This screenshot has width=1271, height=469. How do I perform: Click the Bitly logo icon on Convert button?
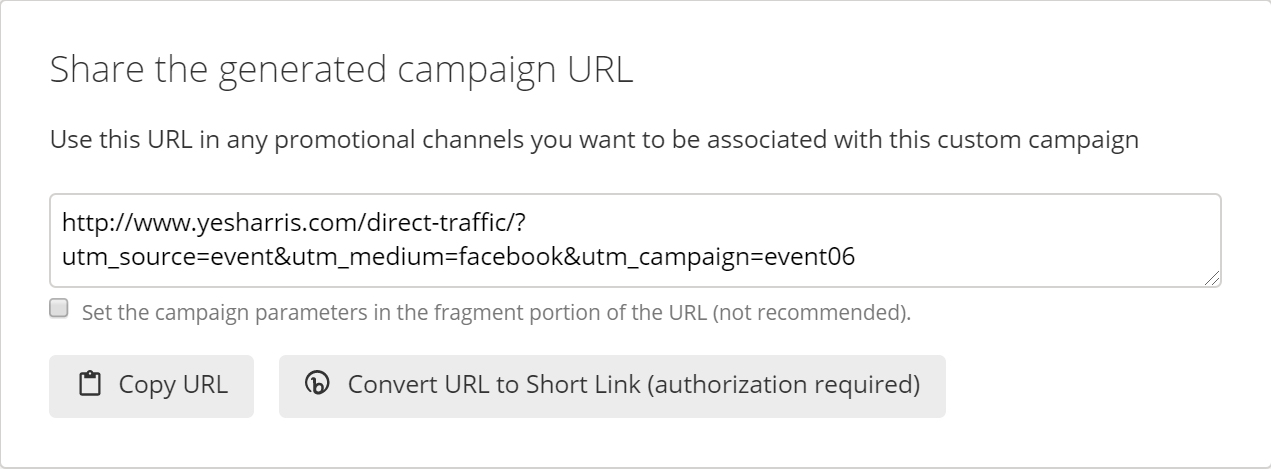click(x=318, y=385)
